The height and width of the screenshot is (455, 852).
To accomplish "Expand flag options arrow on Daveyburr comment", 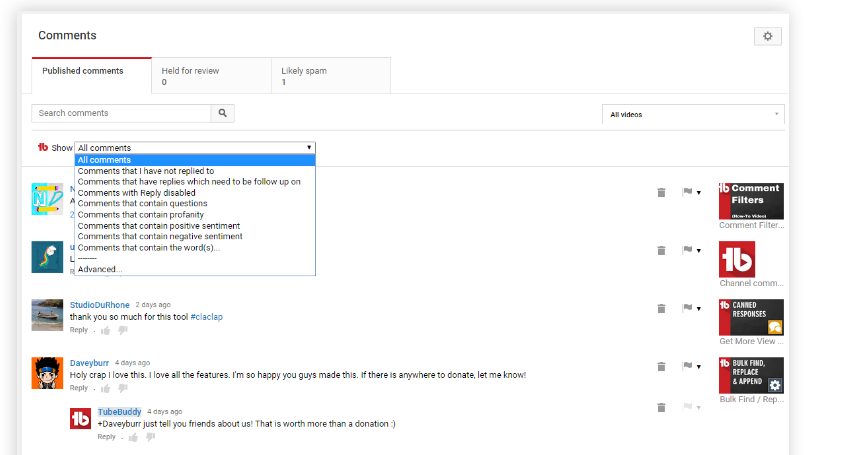I will (699, 367).
